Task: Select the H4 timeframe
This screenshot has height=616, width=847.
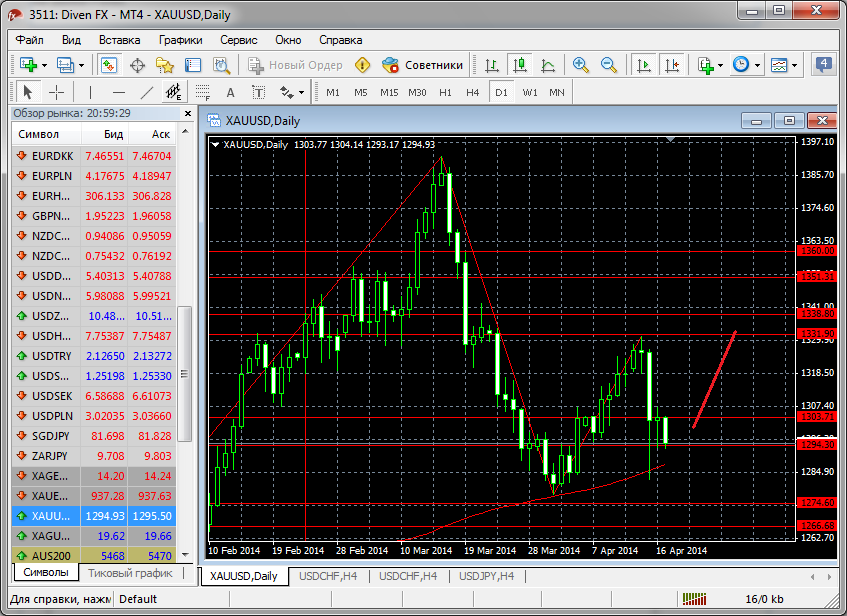Action: 473,92
